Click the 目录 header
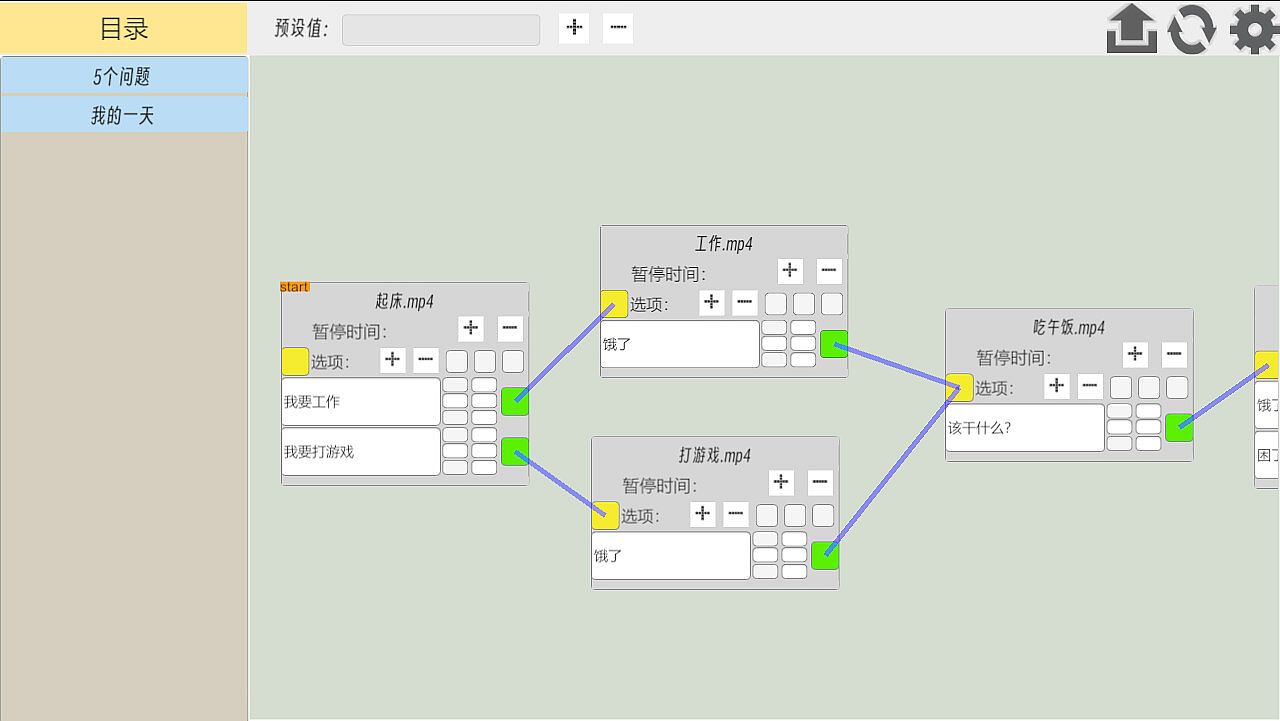Image resolution: width=1280 pixels, height=721 pixels. tap(124, 28)
